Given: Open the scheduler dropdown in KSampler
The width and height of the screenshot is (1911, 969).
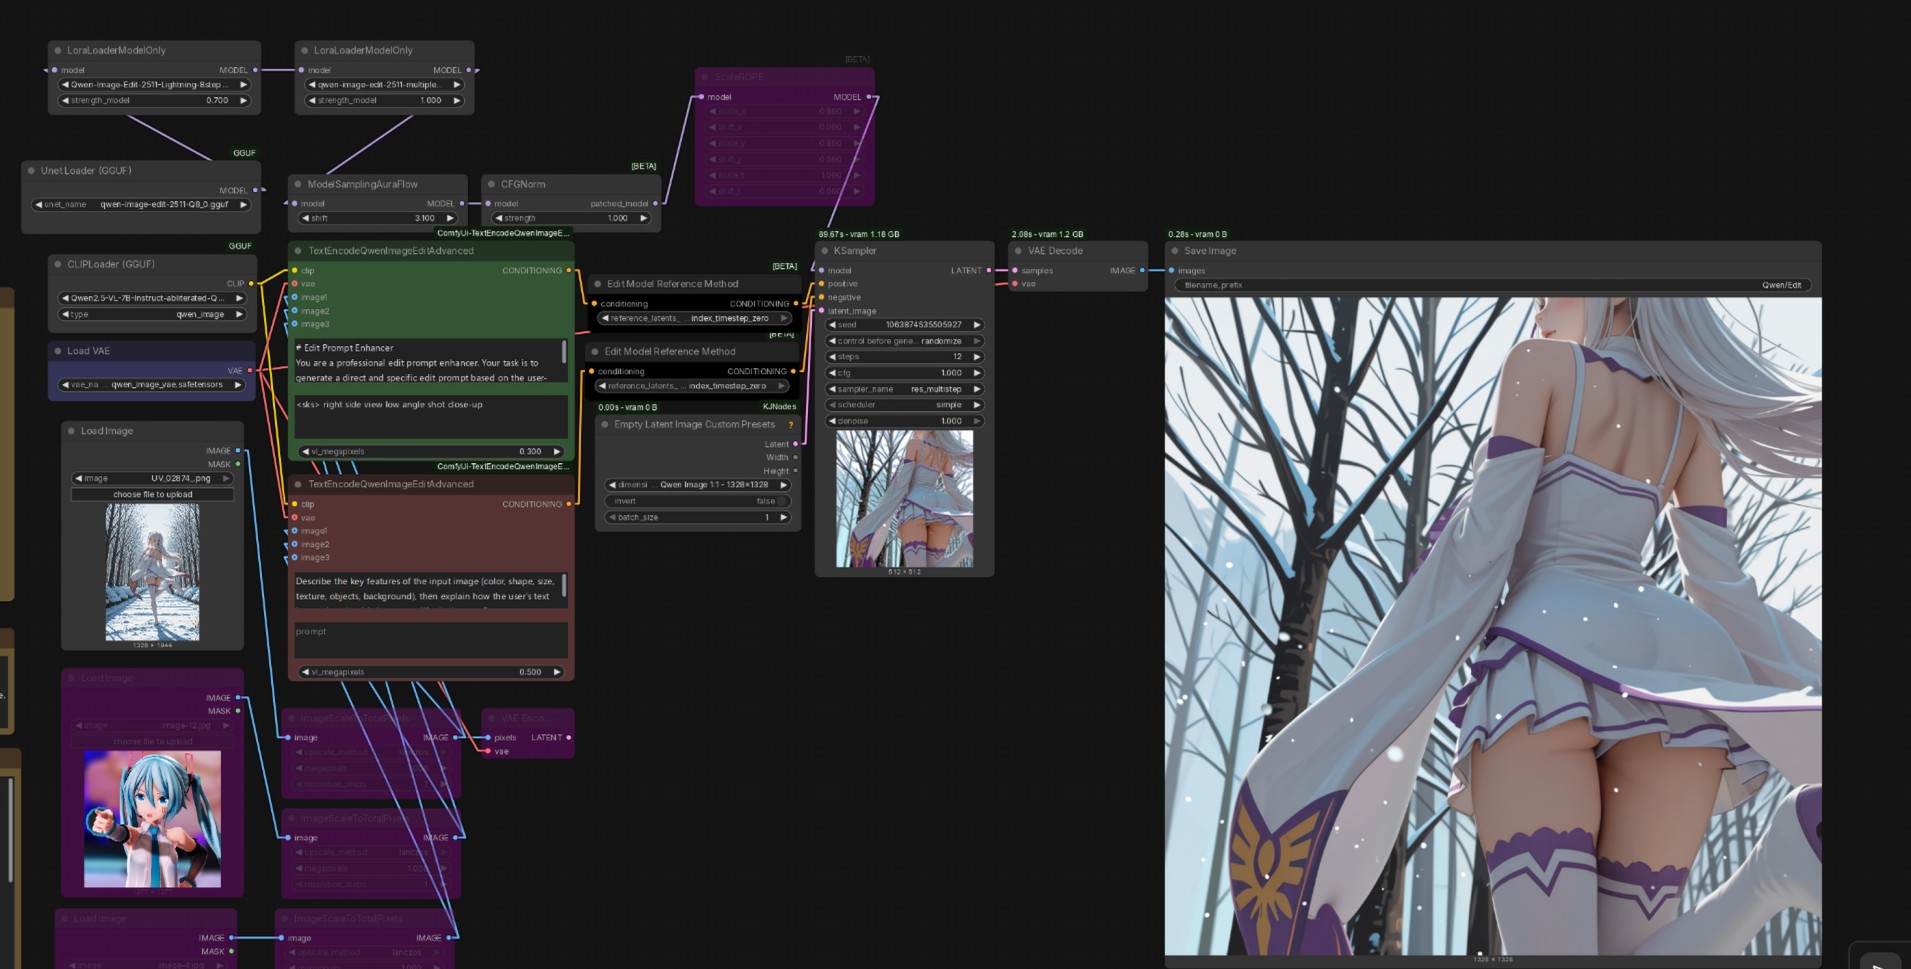Looking at the screenshot, I should (905, 405).
